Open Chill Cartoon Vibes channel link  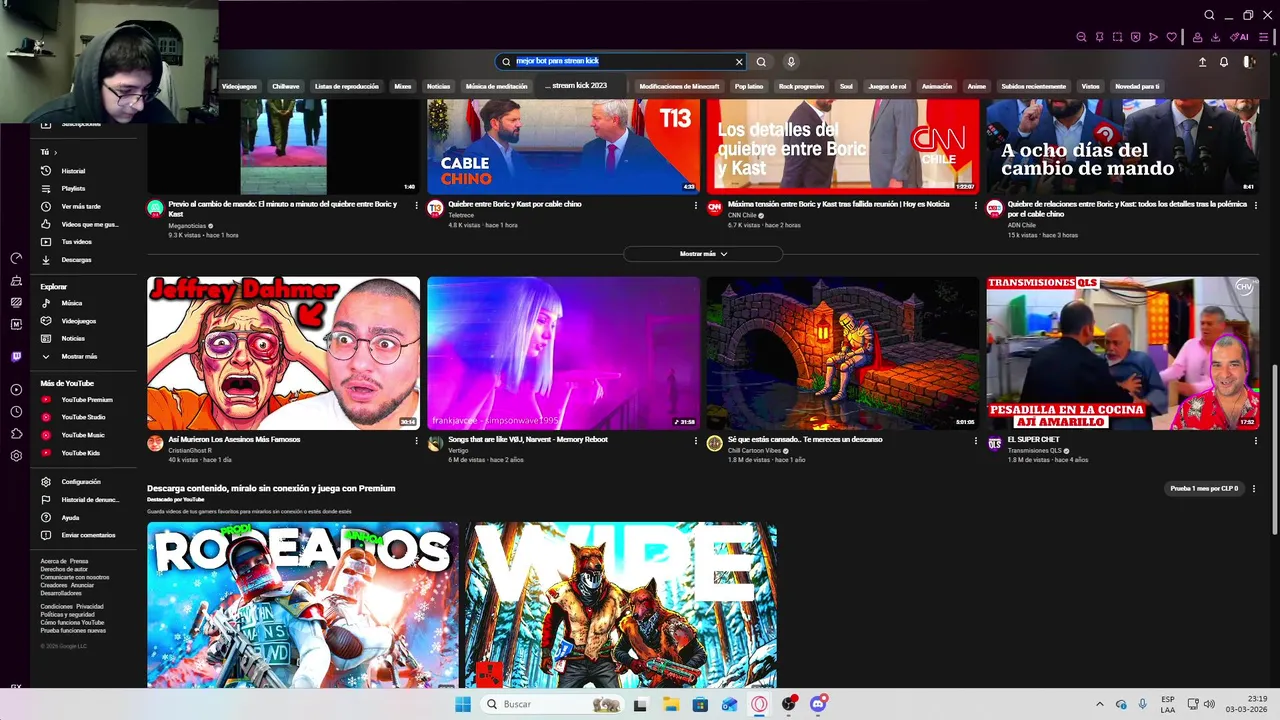(x=755, y=450)
